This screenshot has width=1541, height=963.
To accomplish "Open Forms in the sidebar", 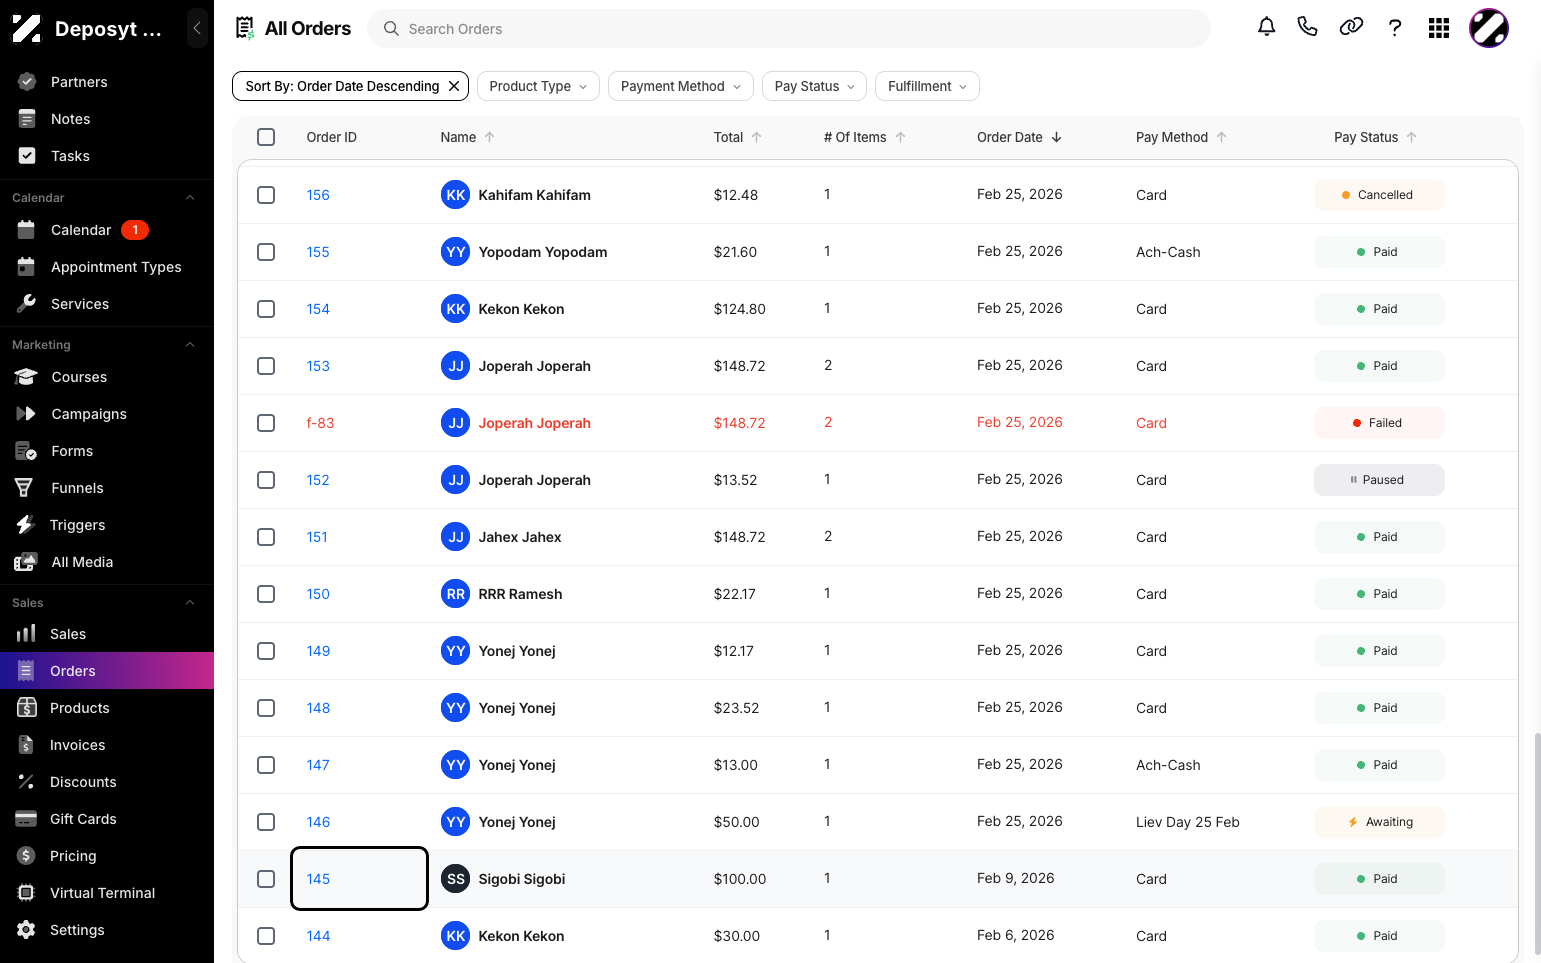I will pyautogui.click(x=107, y=451).
